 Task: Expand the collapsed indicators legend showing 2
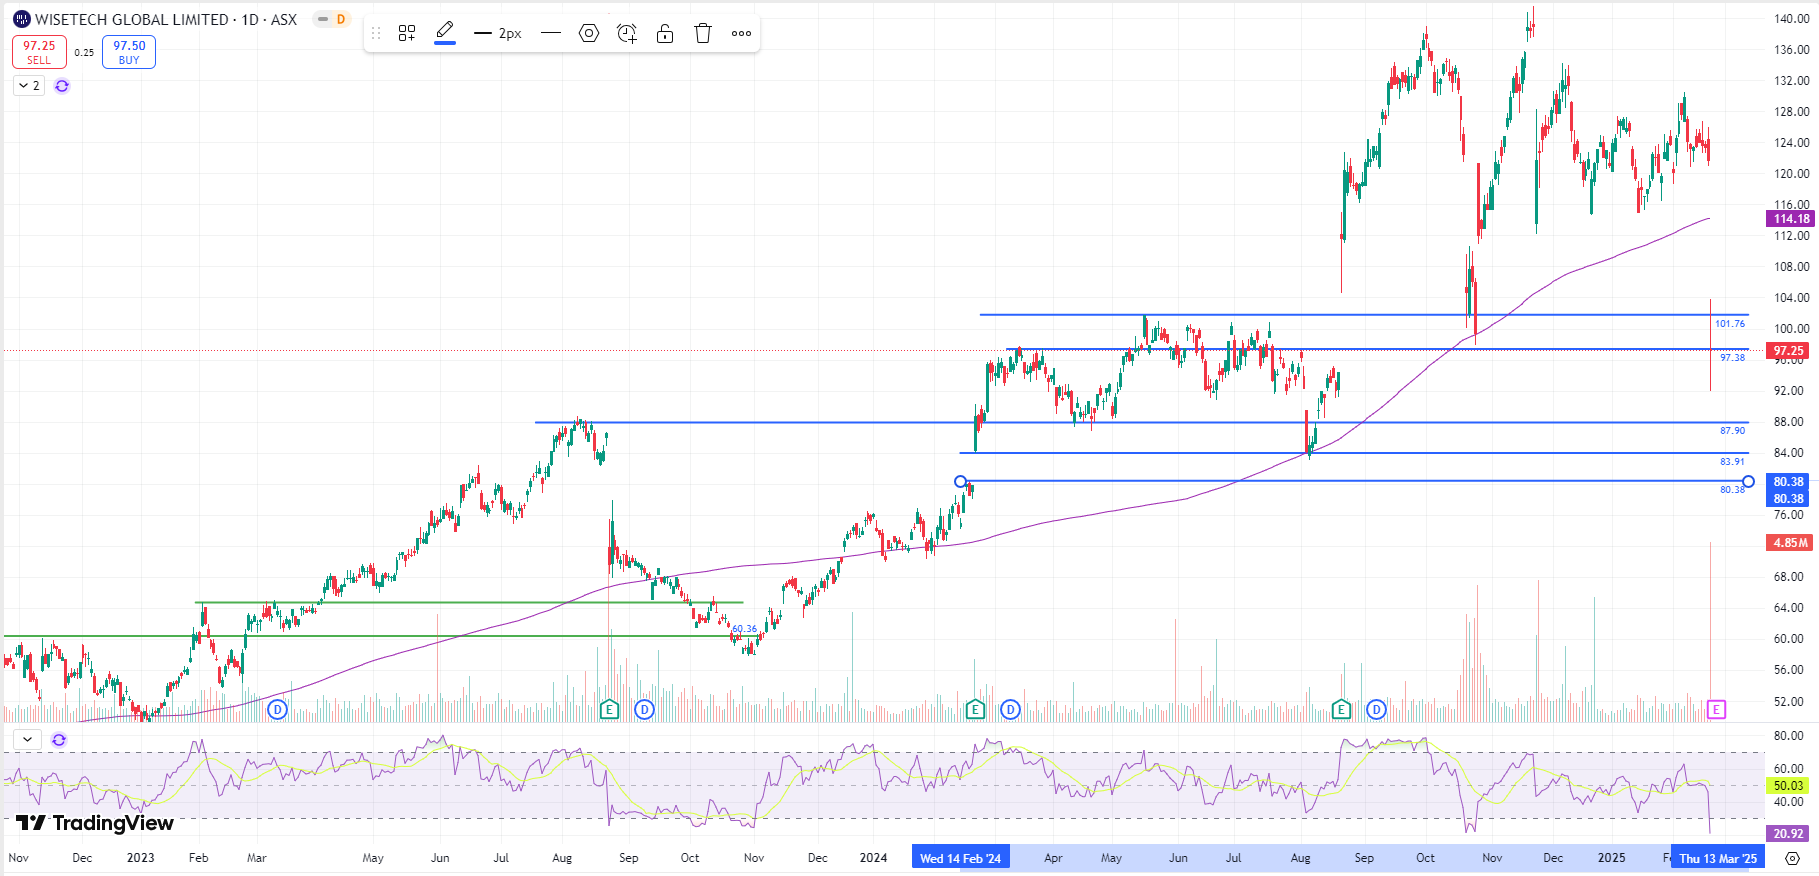[28, 86]
